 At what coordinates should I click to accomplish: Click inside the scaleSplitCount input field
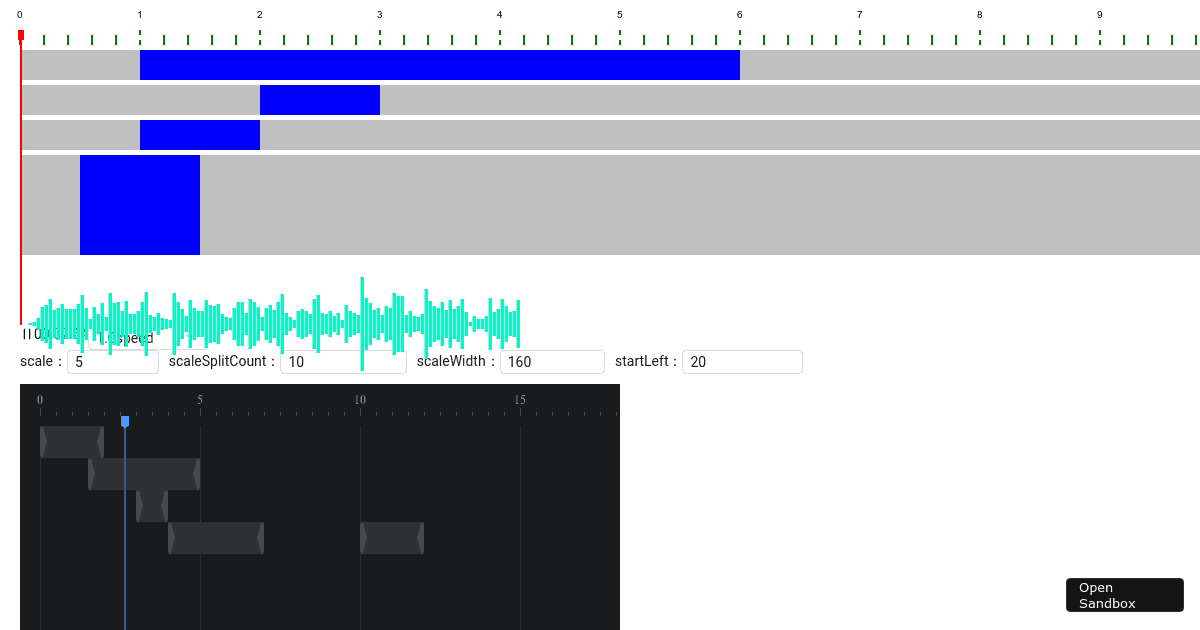[342, 361]
